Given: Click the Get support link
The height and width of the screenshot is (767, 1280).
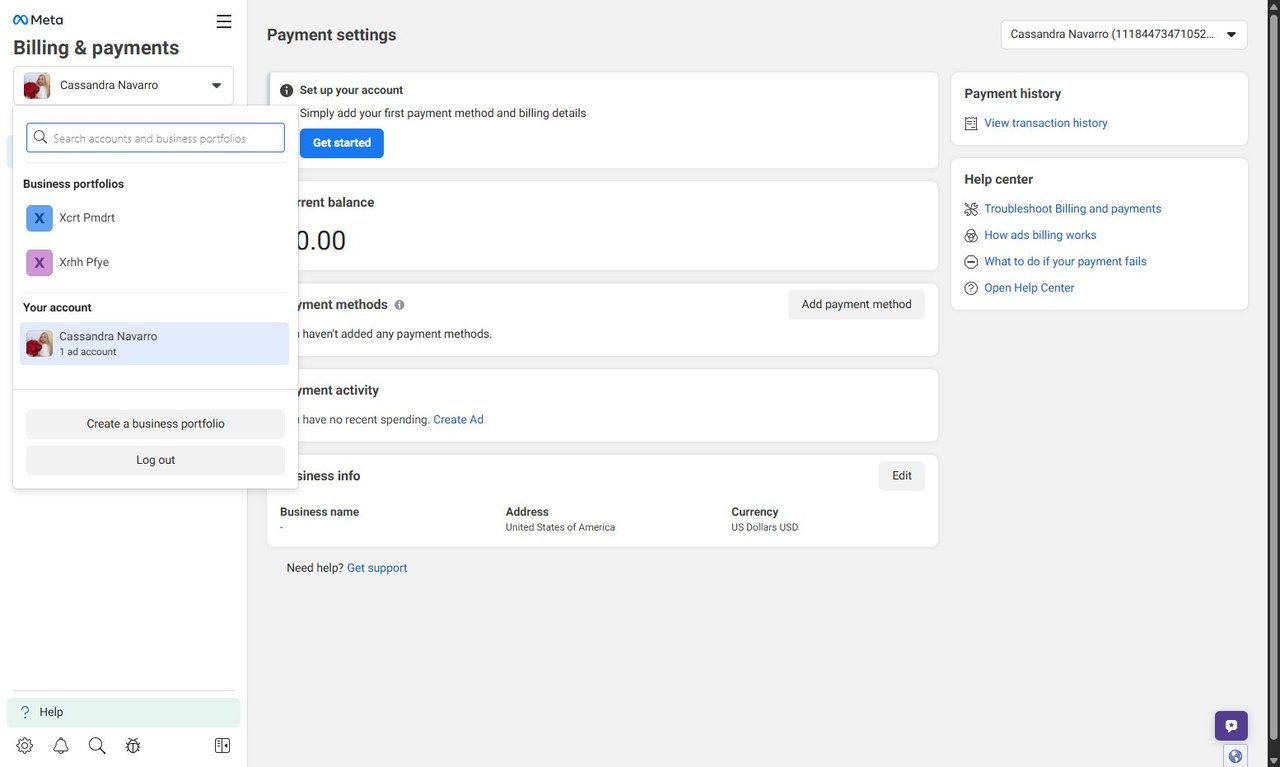Looking at the screenshot, I should [377, 568].
